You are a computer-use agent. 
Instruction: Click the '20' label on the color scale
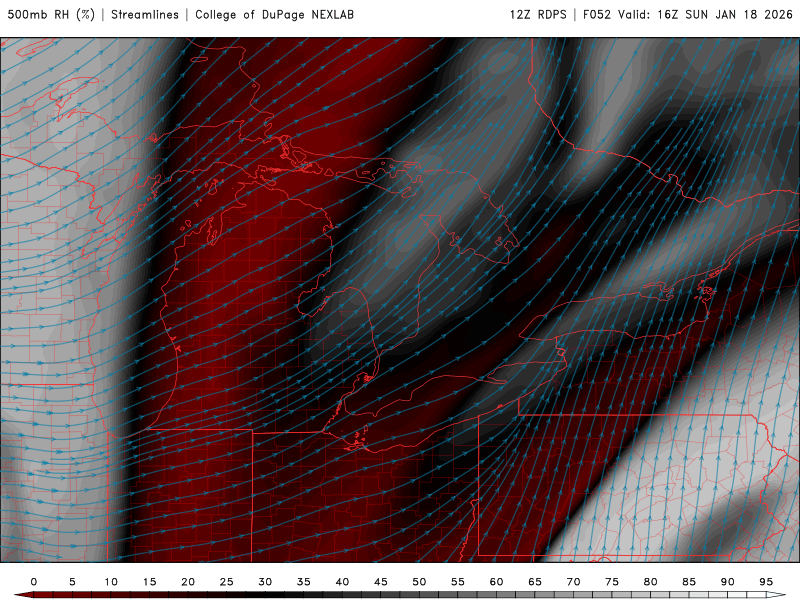(188, 582)
